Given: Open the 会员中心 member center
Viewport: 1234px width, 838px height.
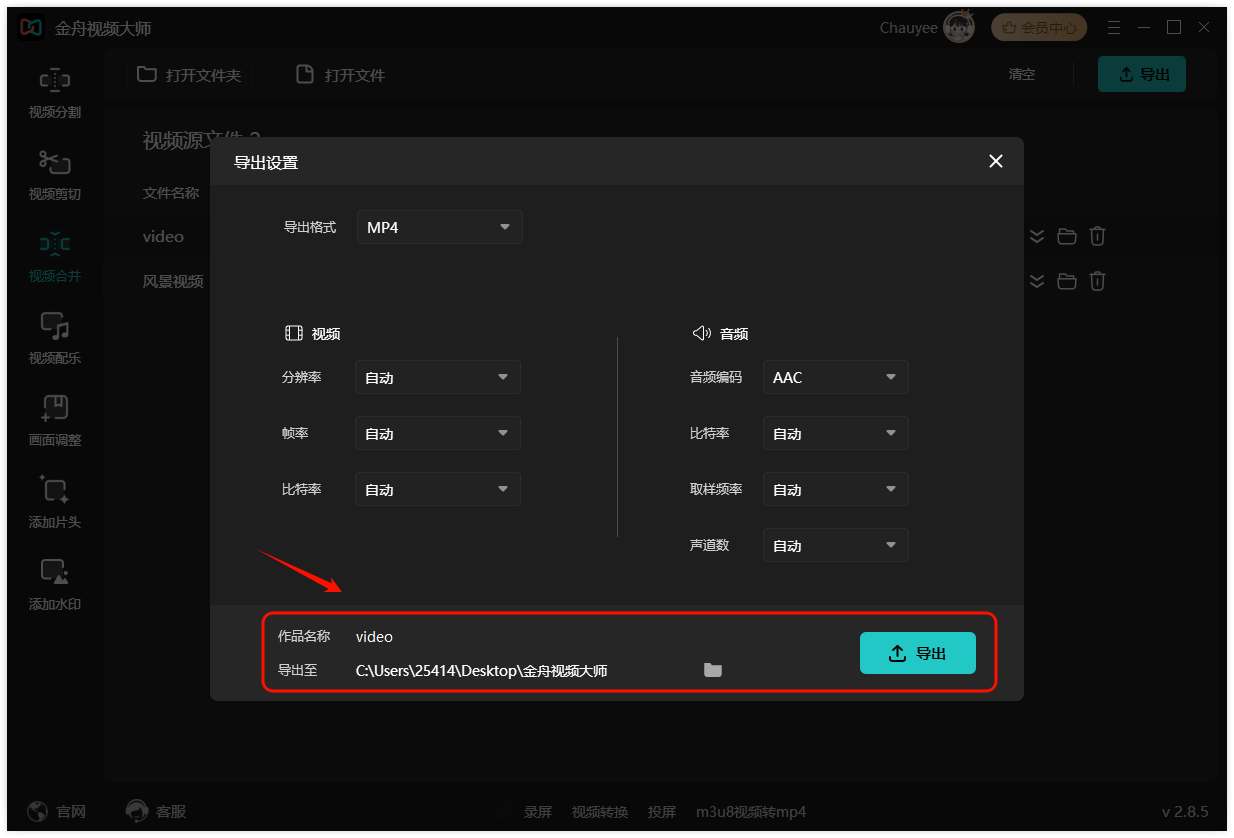Looking at the screenshot, I should [x=1039, y=28].
